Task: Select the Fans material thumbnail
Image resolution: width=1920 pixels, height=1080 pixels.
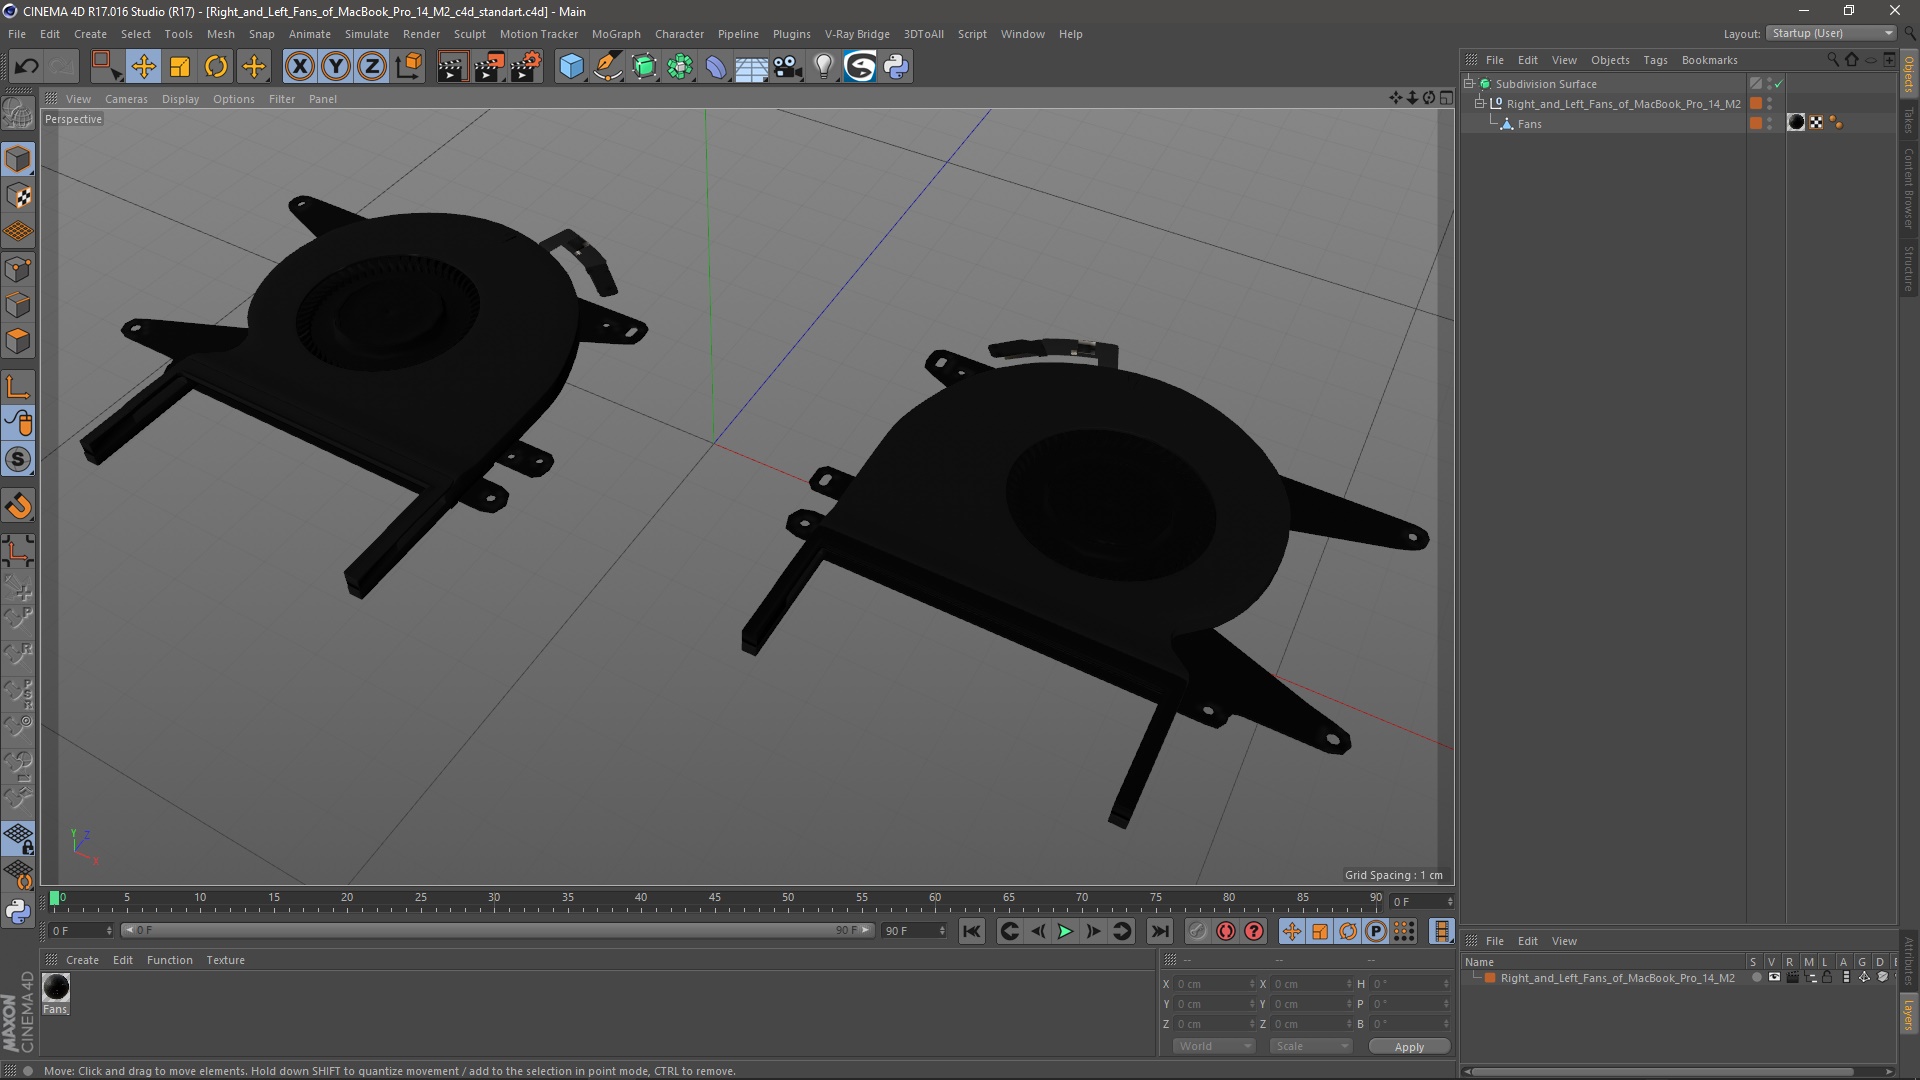Action: (x=56, y=988)
